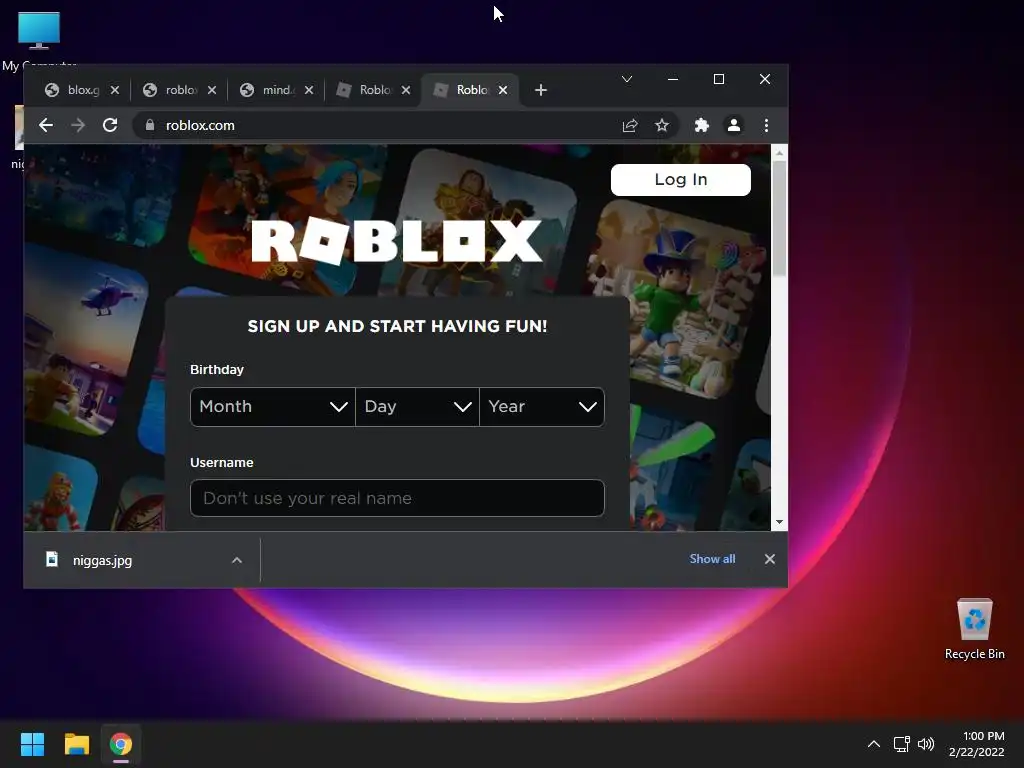
Task: Open the downloaded jpg file item
Action: pos(102,560)
